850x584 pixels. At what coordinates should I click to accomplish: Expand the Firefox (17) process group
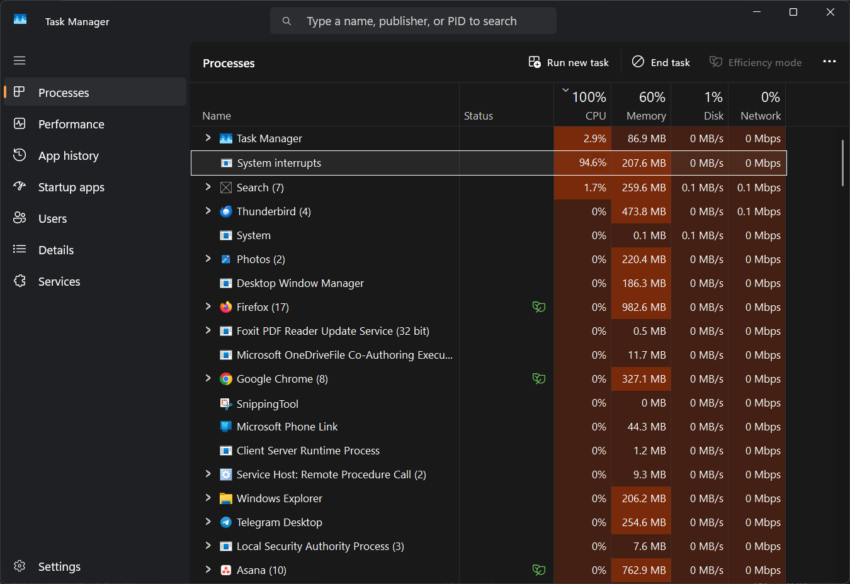208,306
